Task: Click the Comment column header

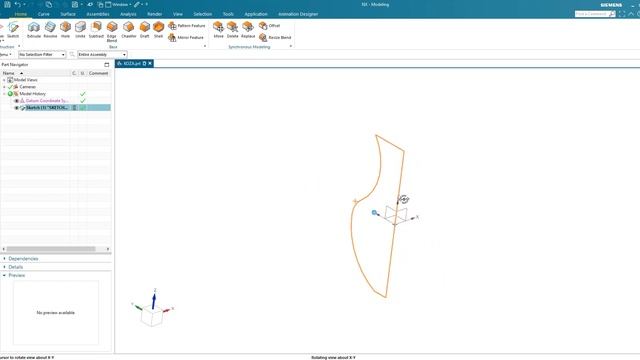Action: coord(98,73)
